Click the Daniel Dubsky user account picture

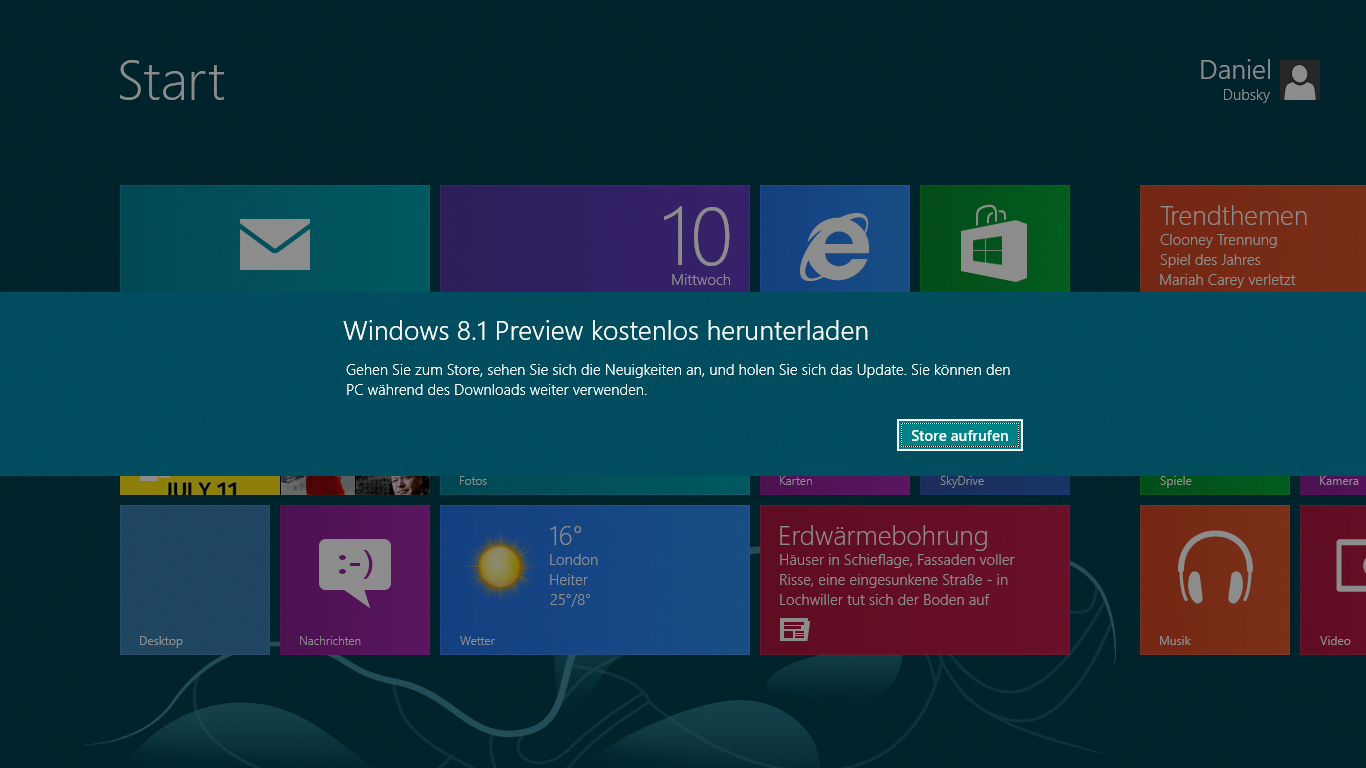click(x=1300, y=80)
